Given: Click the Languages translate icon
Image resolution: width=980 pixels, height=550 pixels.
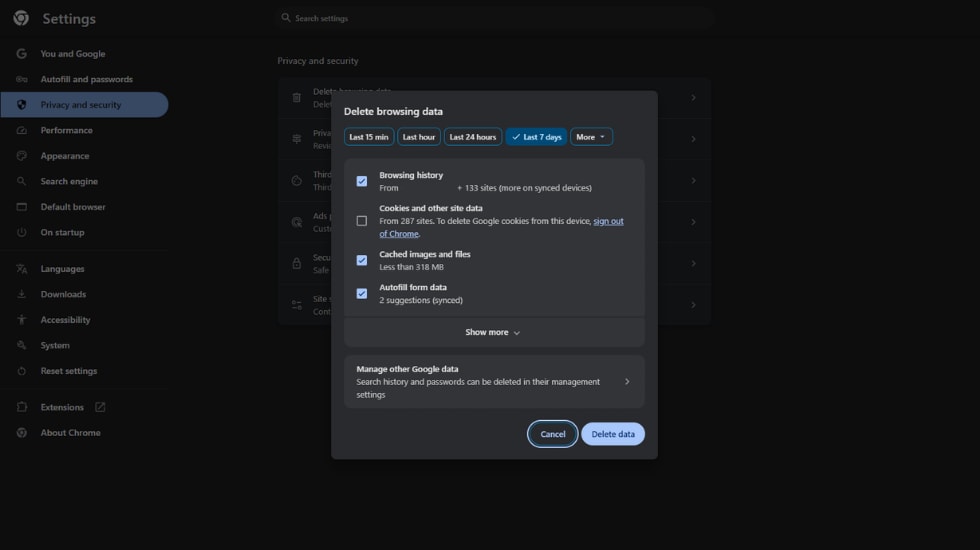Looking at the screenshot, I should 21,269.
